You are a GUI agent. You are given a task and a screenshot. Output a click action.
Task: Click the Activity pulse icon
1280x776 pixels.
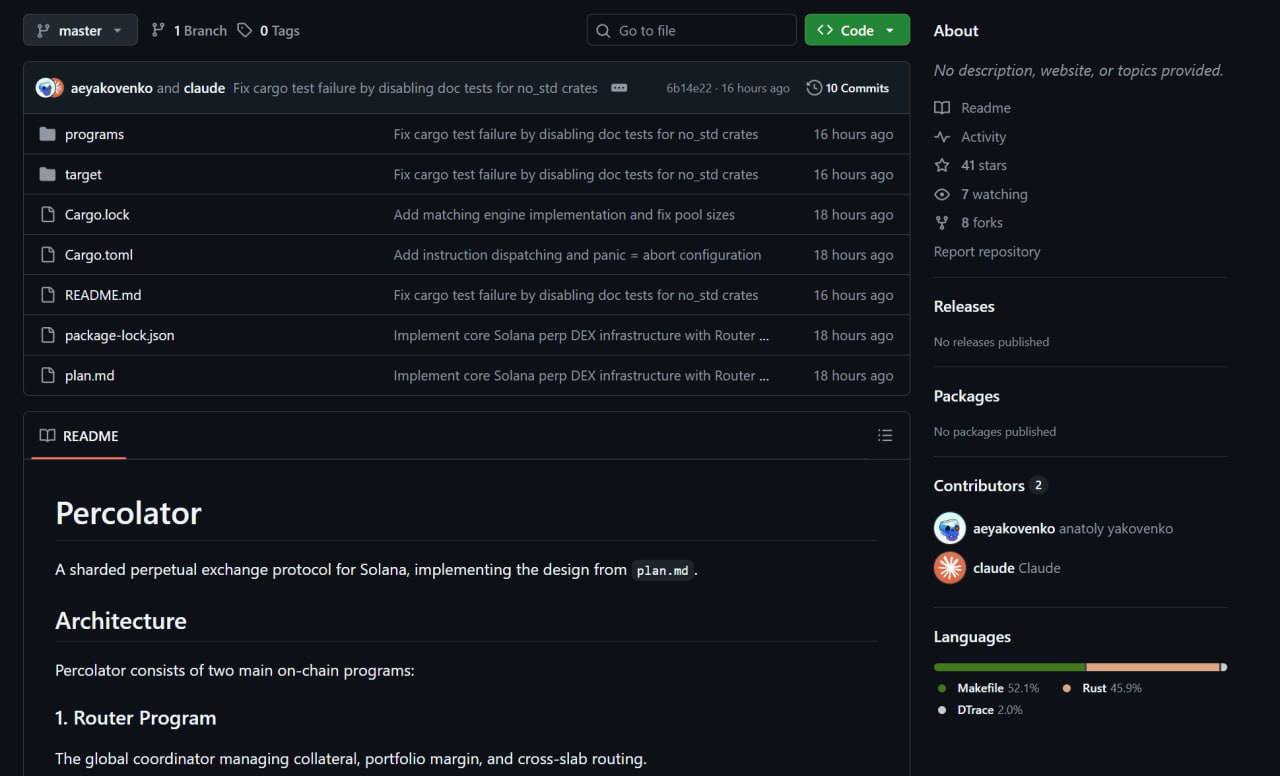(x=942, y=137)
